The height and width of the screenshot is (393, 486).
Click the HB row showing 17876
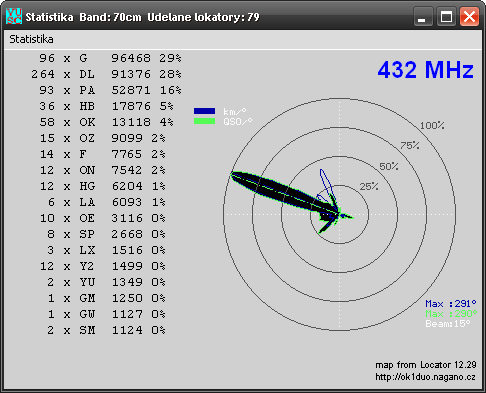coord(106,106)
